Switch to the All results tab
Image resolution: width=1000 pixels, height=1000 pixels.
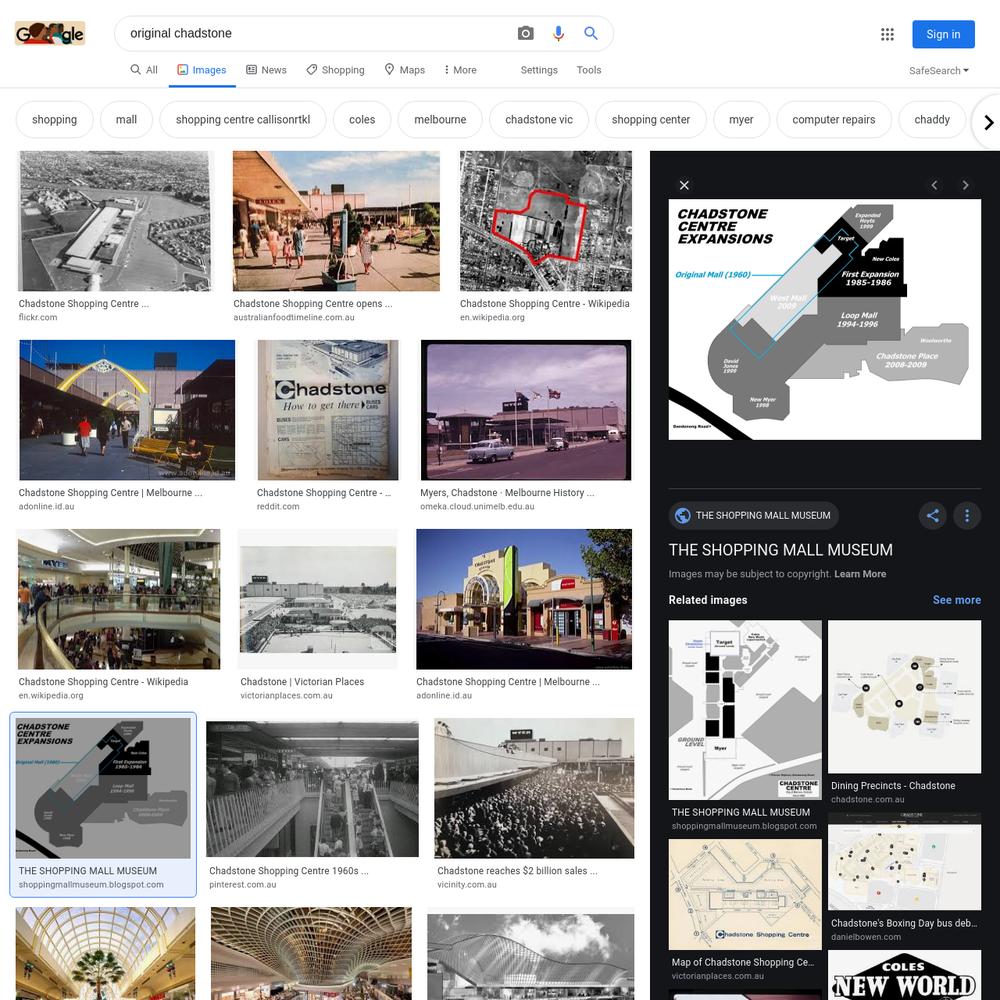[x=144, y=70]
